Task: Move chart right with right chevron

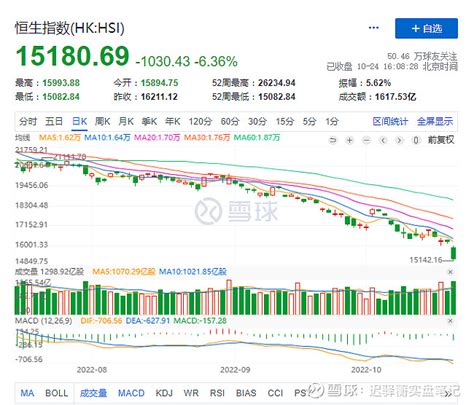Action: (x=399, y=140)
